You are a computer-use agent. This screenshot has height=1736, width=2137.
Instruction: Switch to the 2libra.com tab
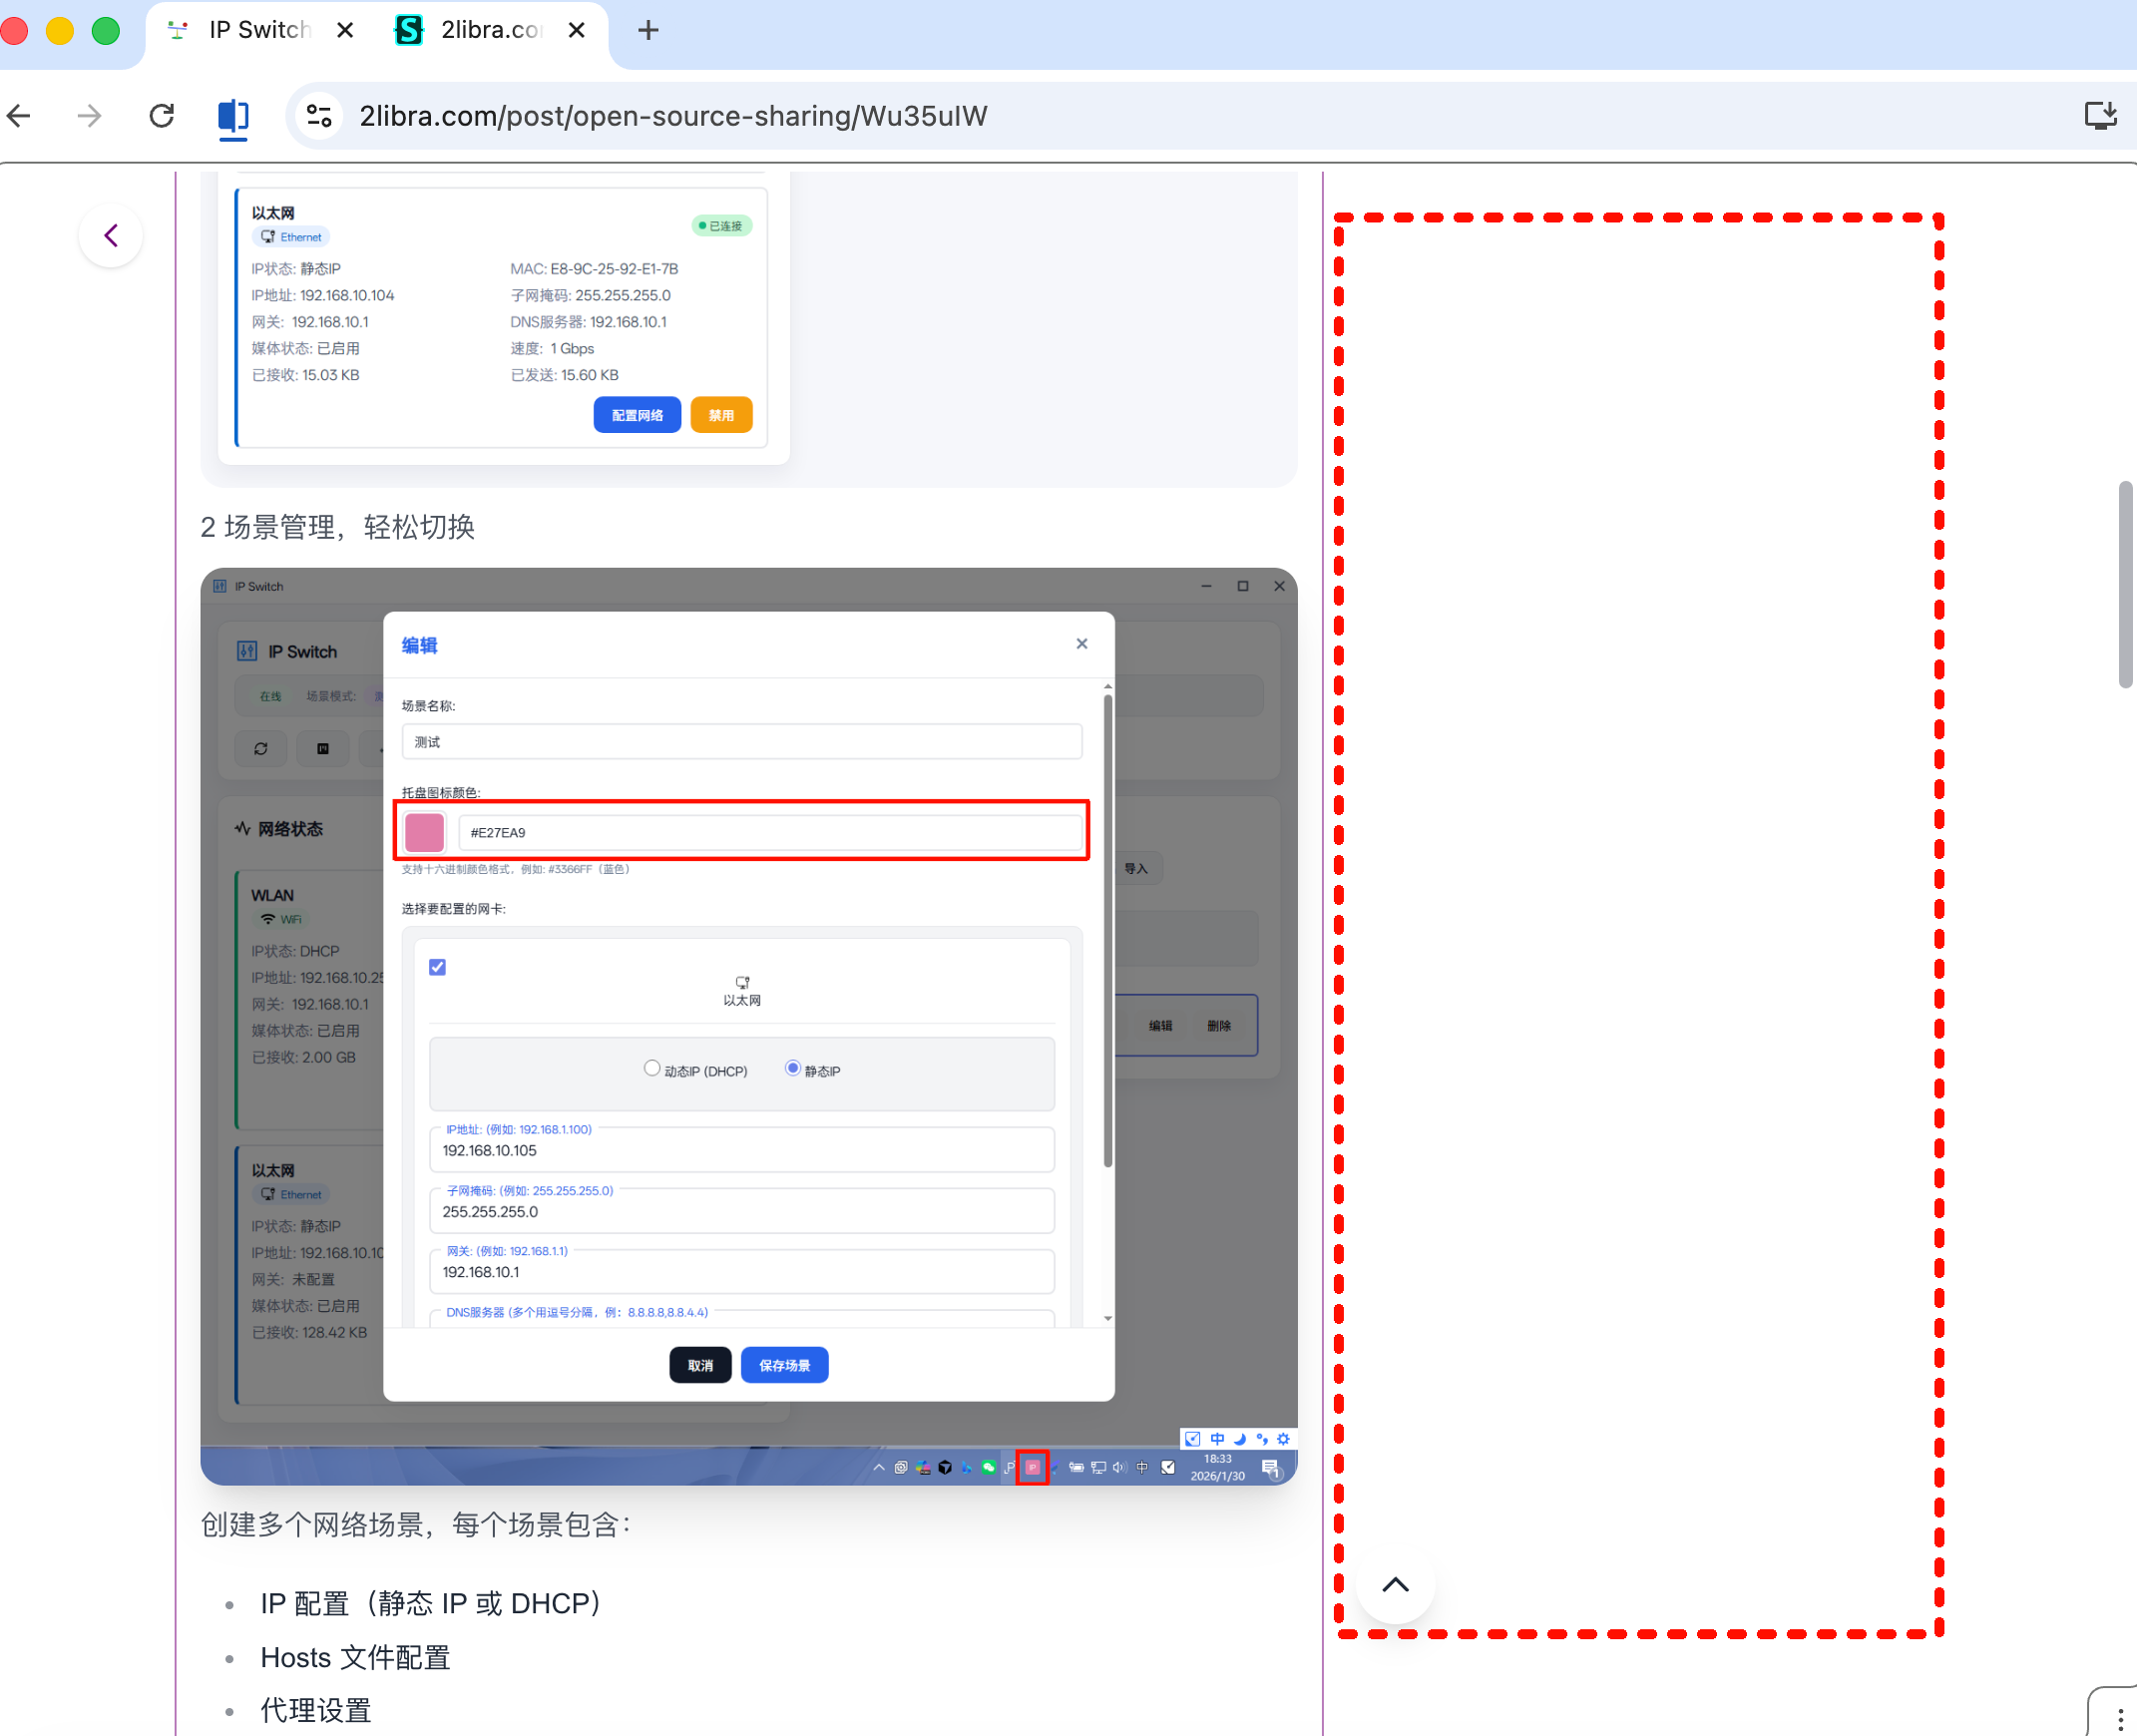[490, 30]
